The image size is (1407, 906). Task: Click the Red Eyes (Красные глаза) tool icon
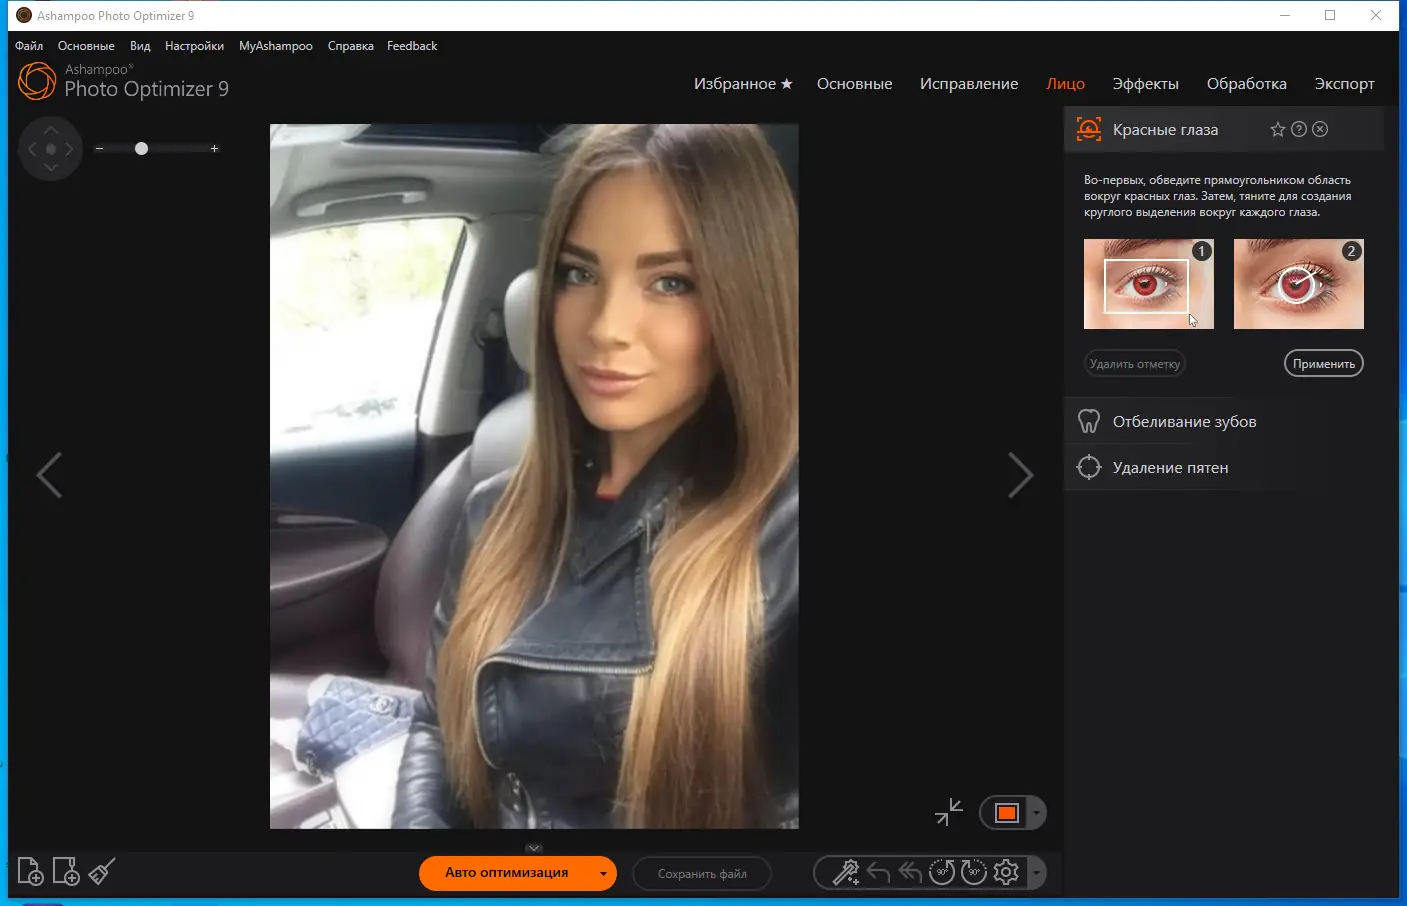pos(1088,129)
